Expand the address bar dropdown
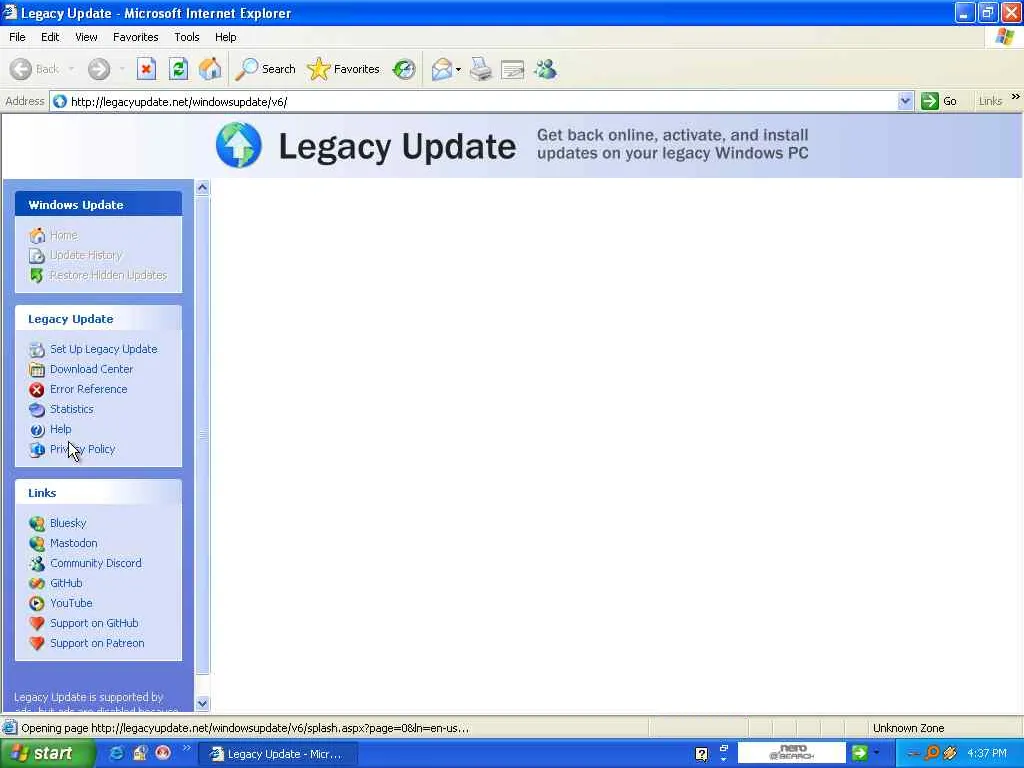This screenshot has width=1024, height=768. [x=904, y=101]
